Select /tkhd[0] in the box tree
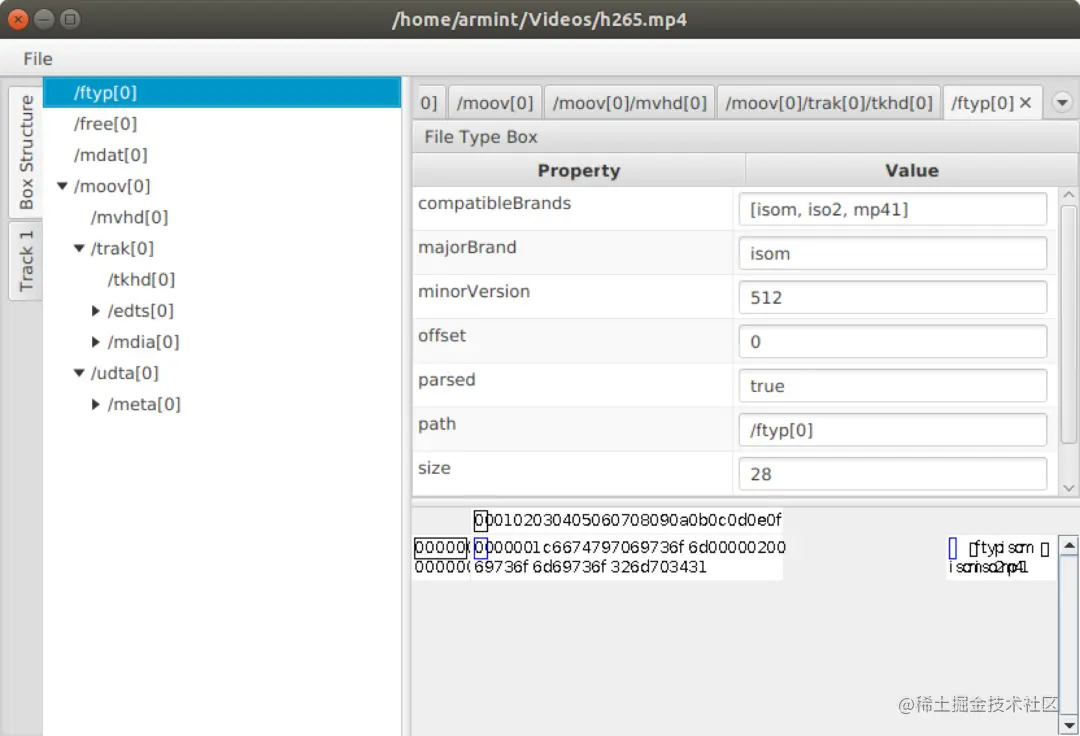 coord(141,280)
